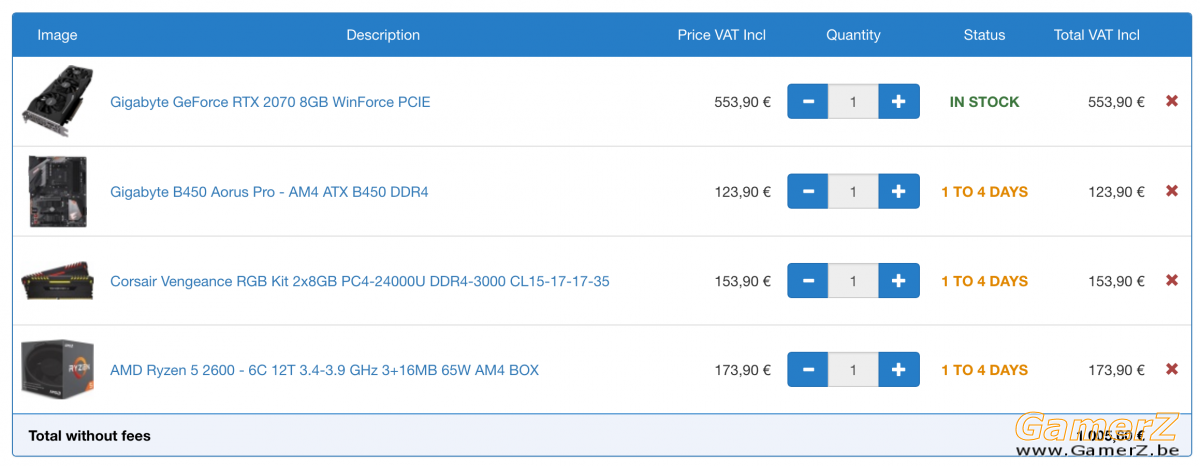Click the 123,90 € row total

1116,192
